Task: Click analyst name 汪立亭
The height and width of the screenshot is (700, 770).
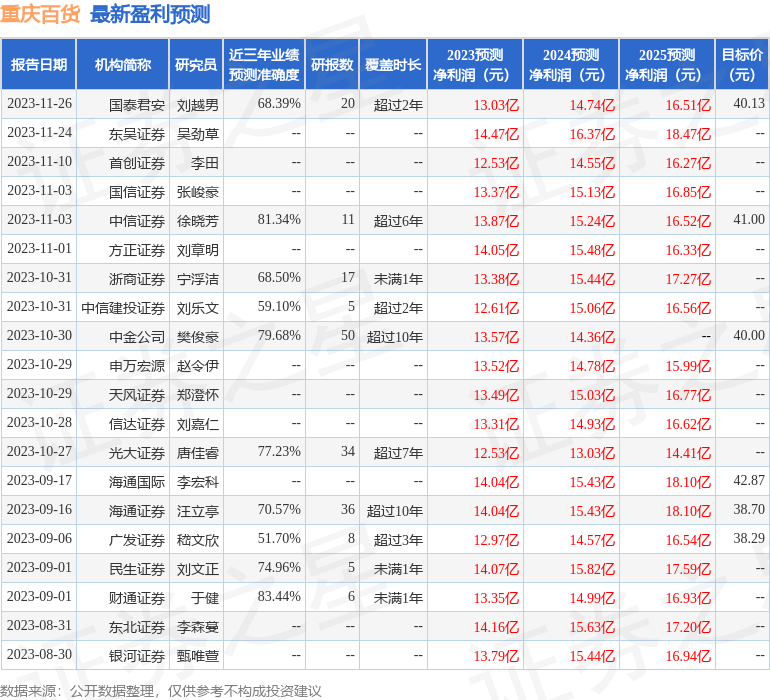Action: [x=198, y=511]
